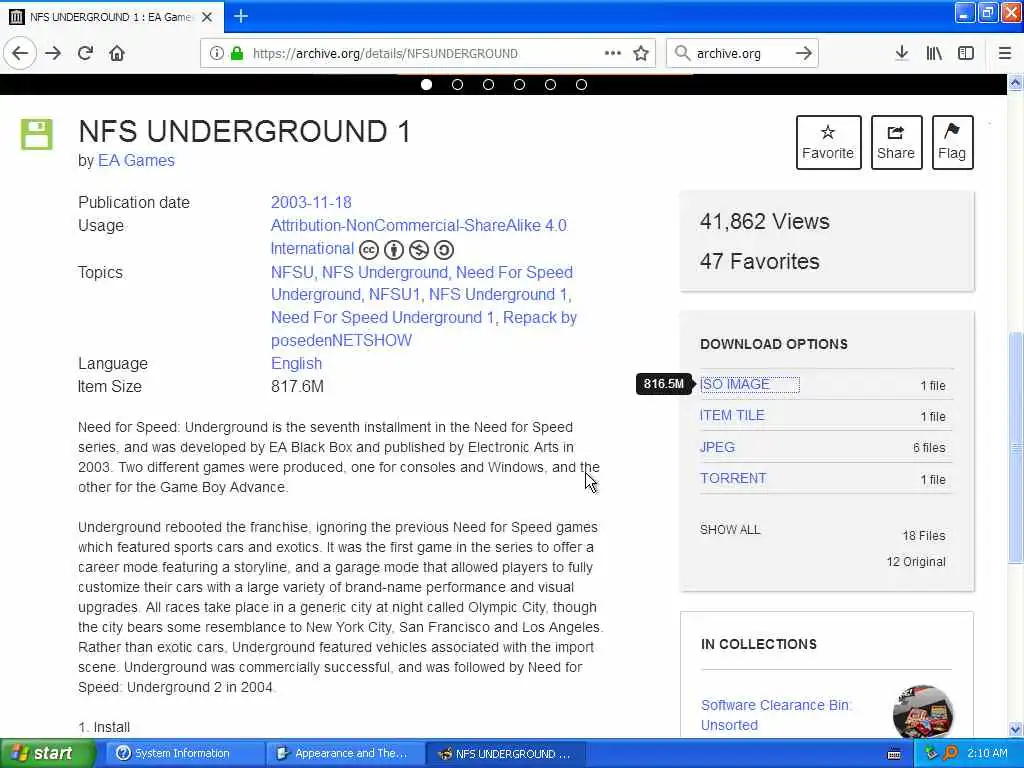Select the fifth carousel dot
This screenshot has width=1024, height=768.
551,84
